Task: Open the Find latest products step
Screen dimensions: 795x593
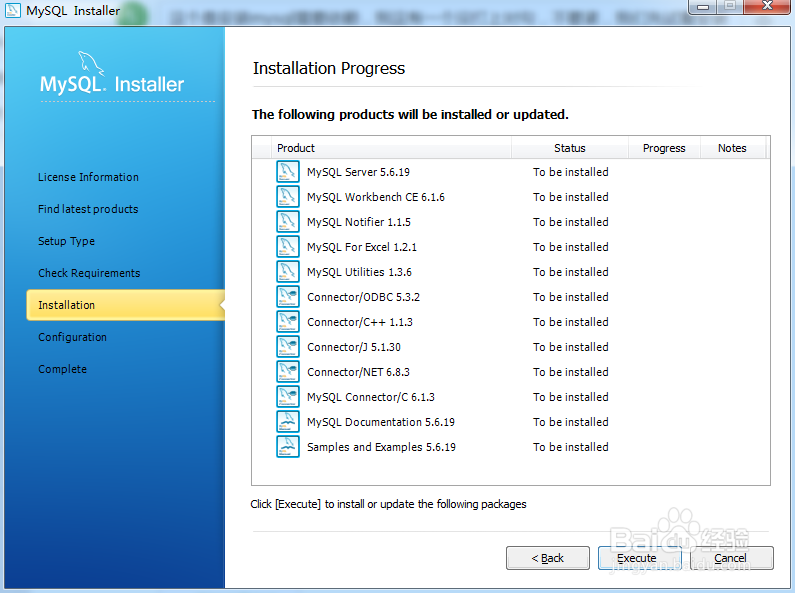Action: [x=88, y=209]
